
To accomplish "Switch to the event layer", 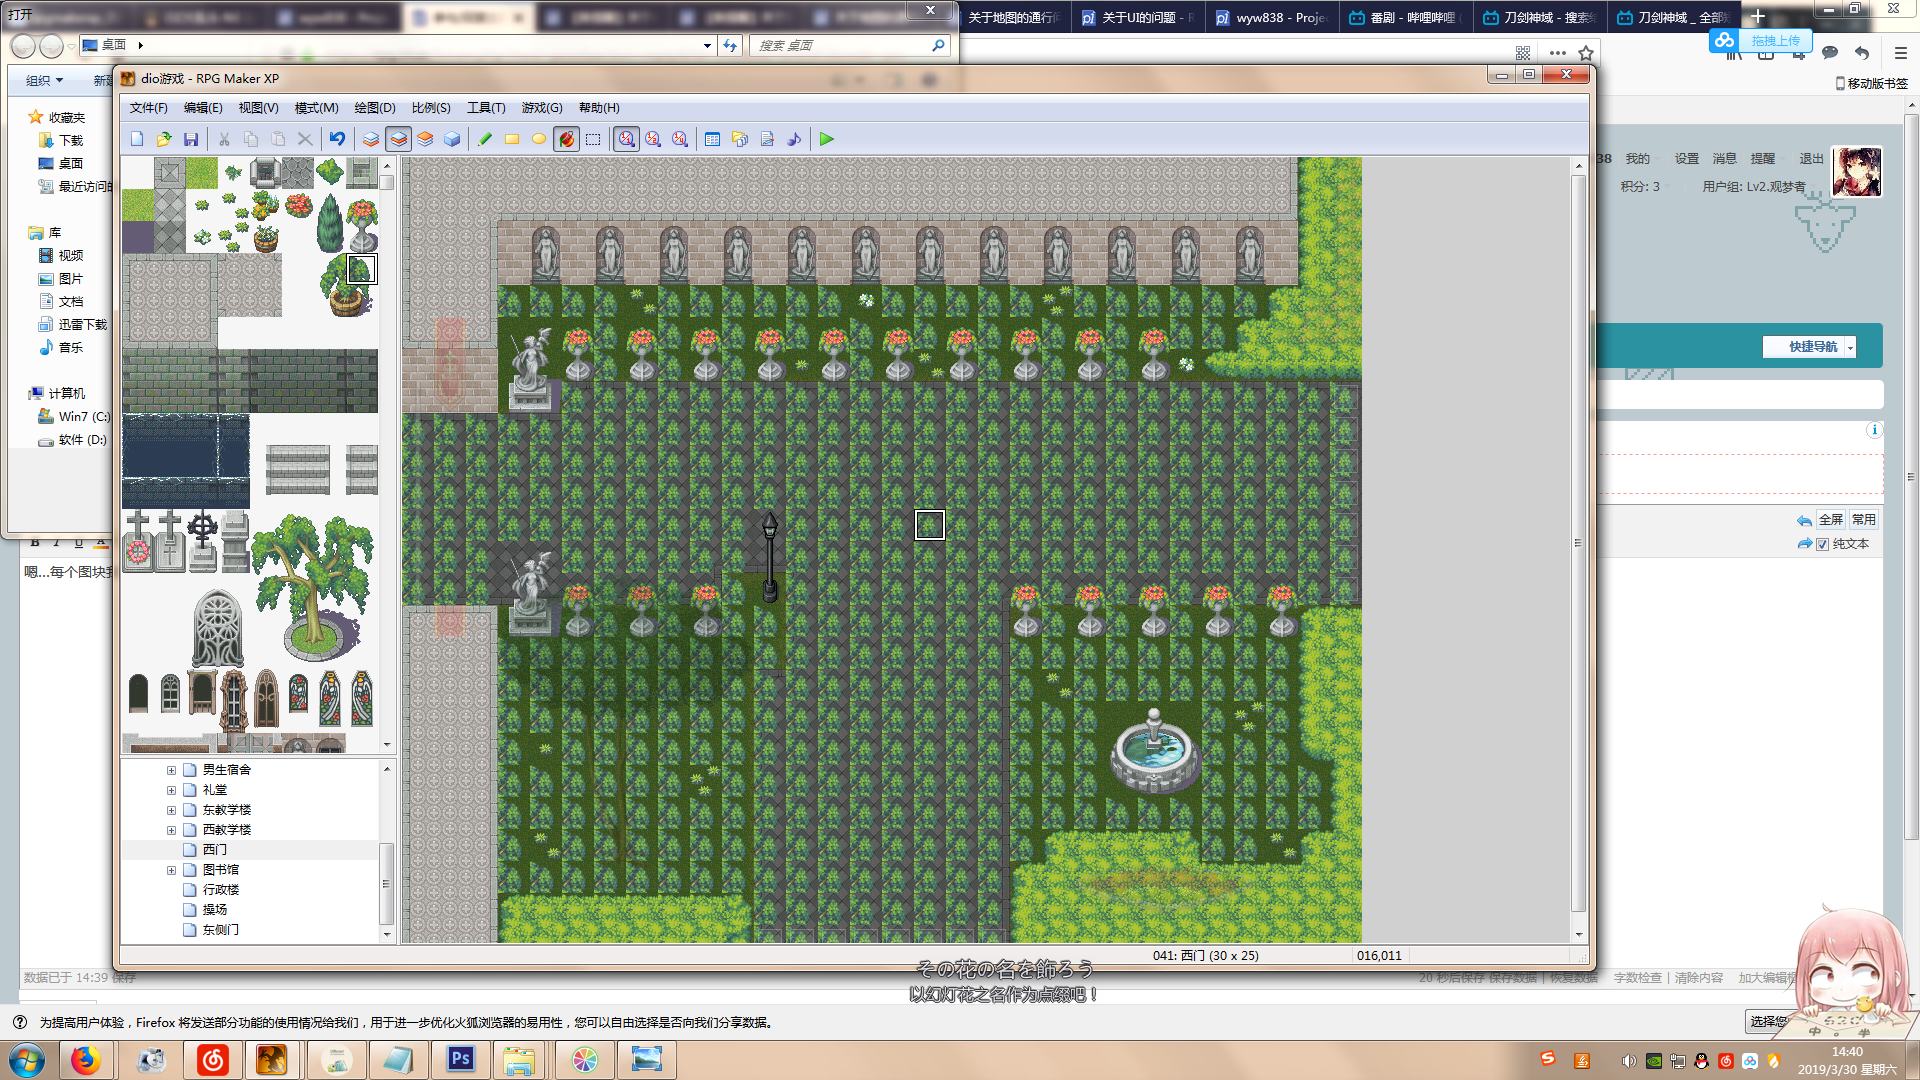I will click(452, 139).
